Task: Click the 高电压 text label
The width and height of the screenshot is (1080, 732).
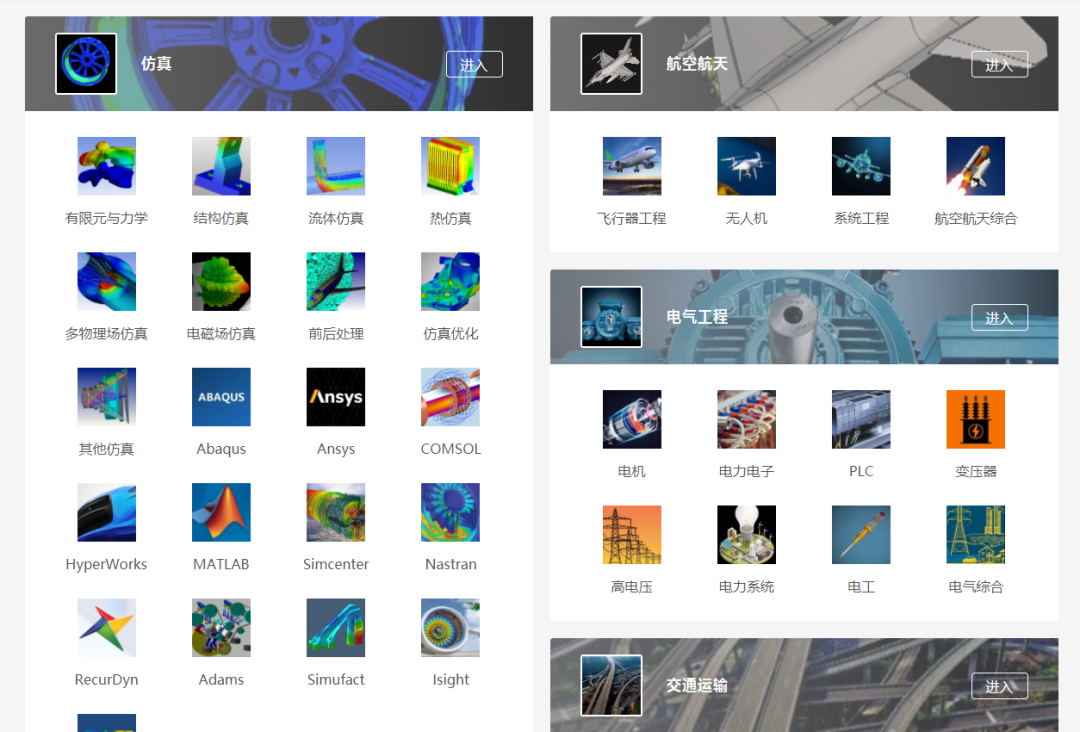Action: 632,587
